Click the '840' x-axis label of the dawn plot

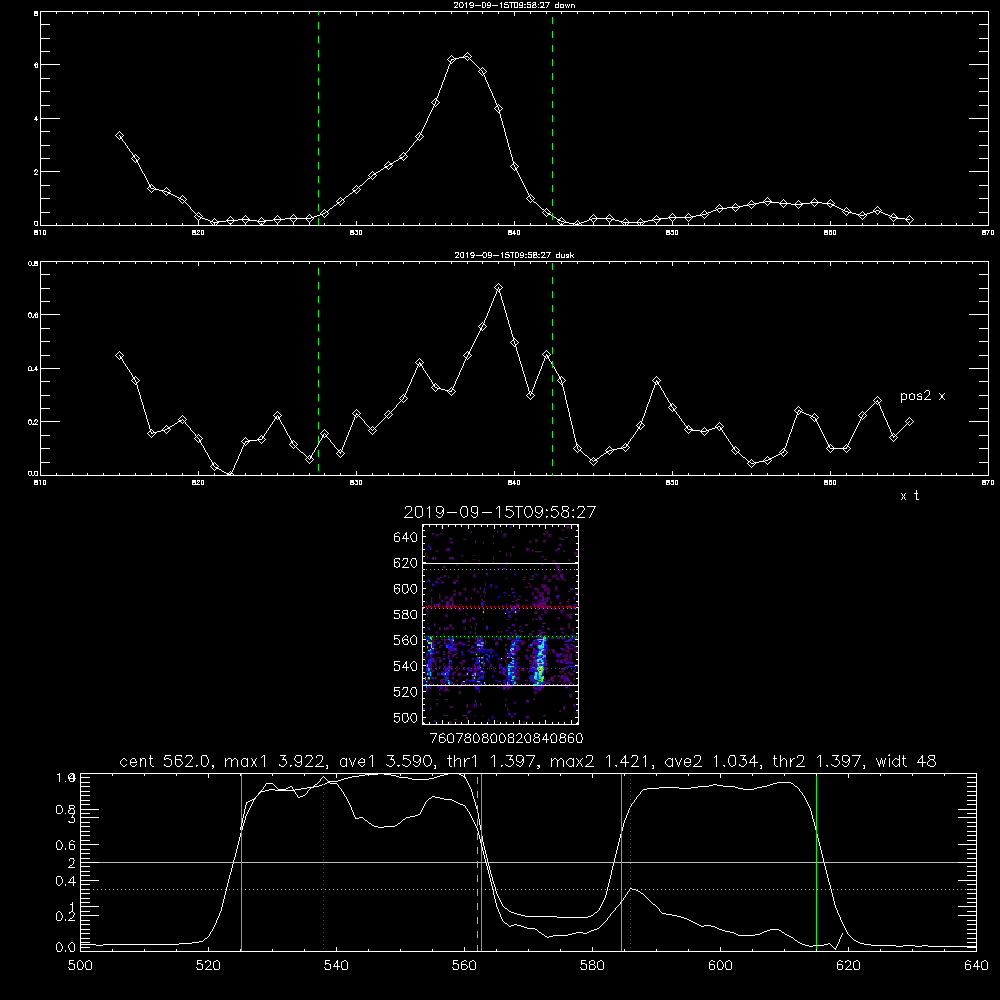(515, 233)
